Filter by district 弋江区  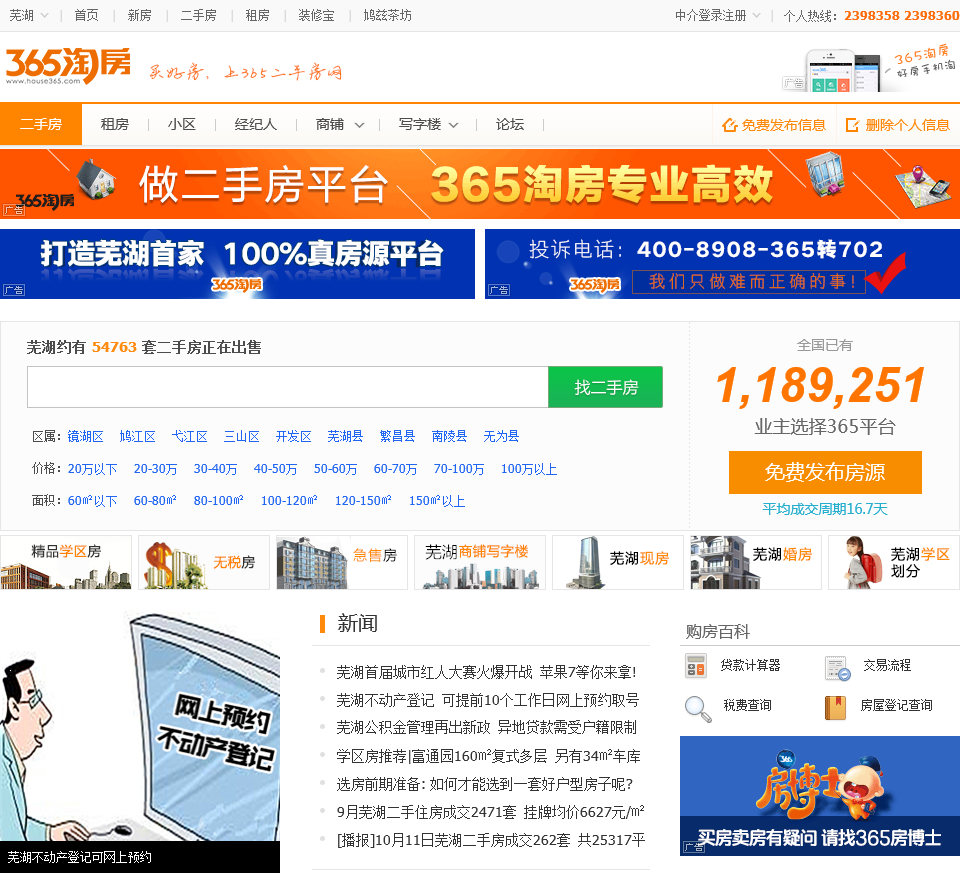click(189, 436)
